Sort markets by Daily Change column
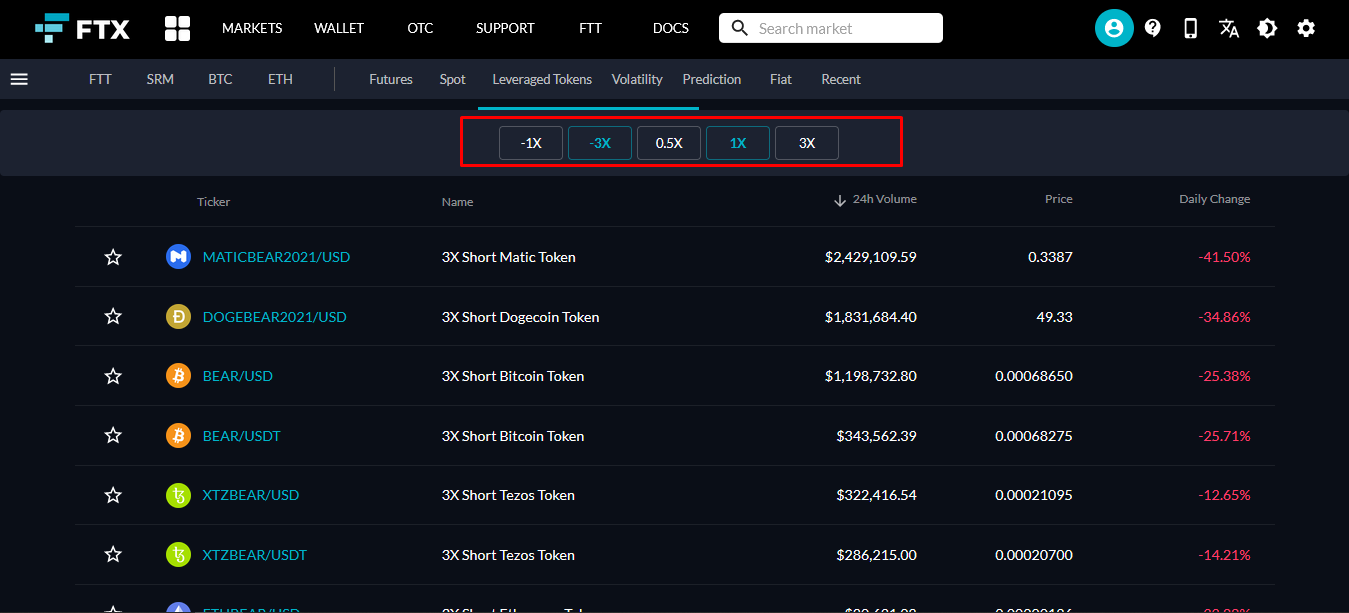 coord(1214,199)
